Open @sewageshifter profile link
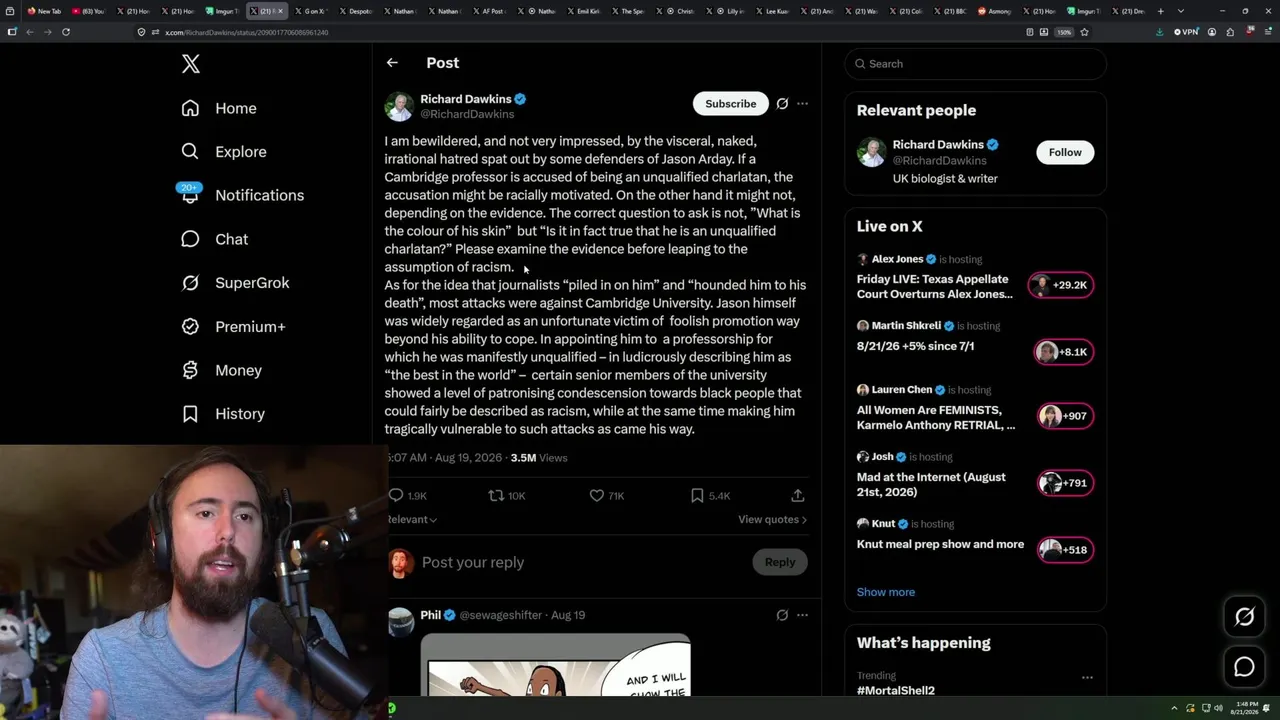The image size is (1280, 720). click(x=501, y=615)
